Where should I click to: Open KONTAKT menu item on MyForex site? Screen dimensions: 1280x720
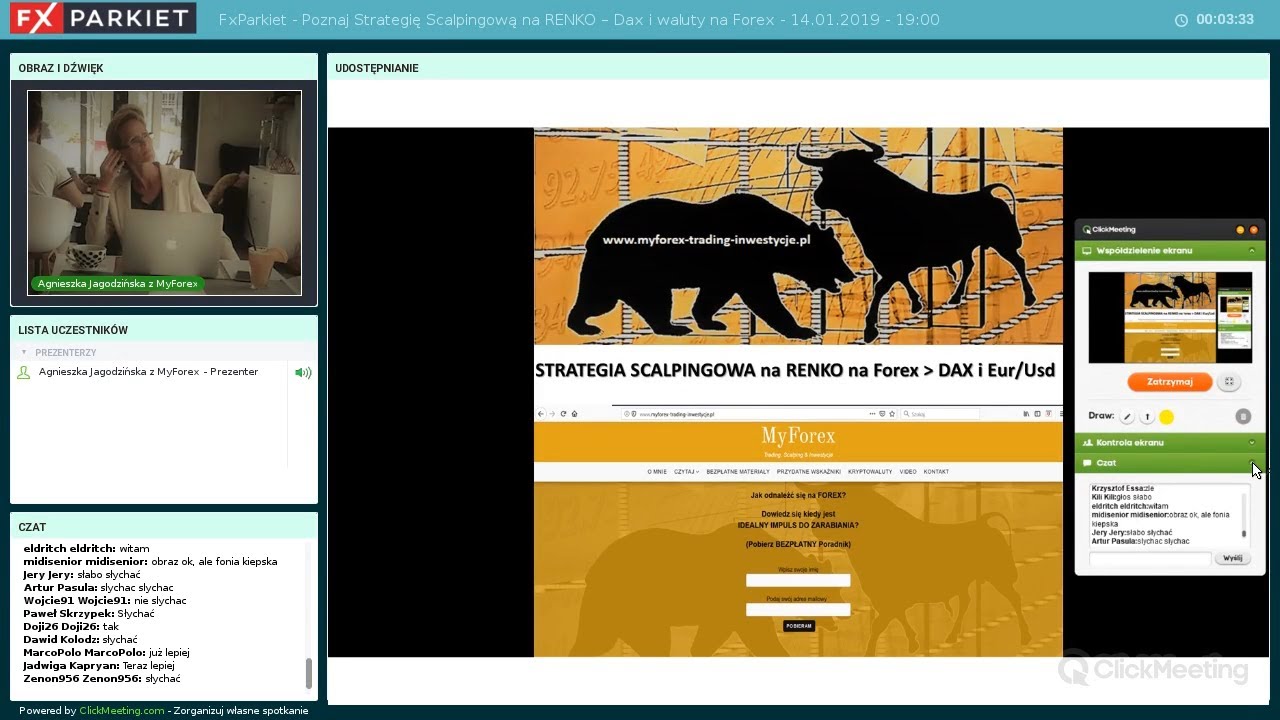click(x=936, y=472)
